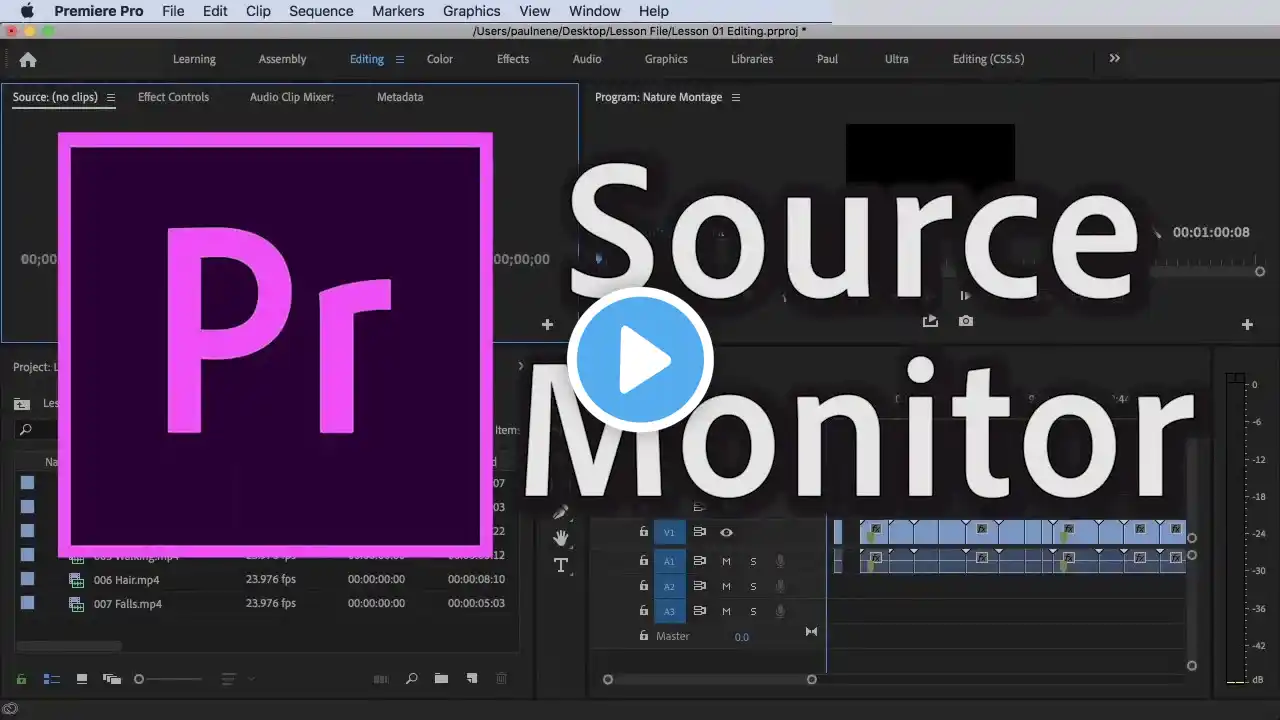The height and width of the screenshot is (720, 1280).
Task: Open the Apple menu
Action: point(27,11)
